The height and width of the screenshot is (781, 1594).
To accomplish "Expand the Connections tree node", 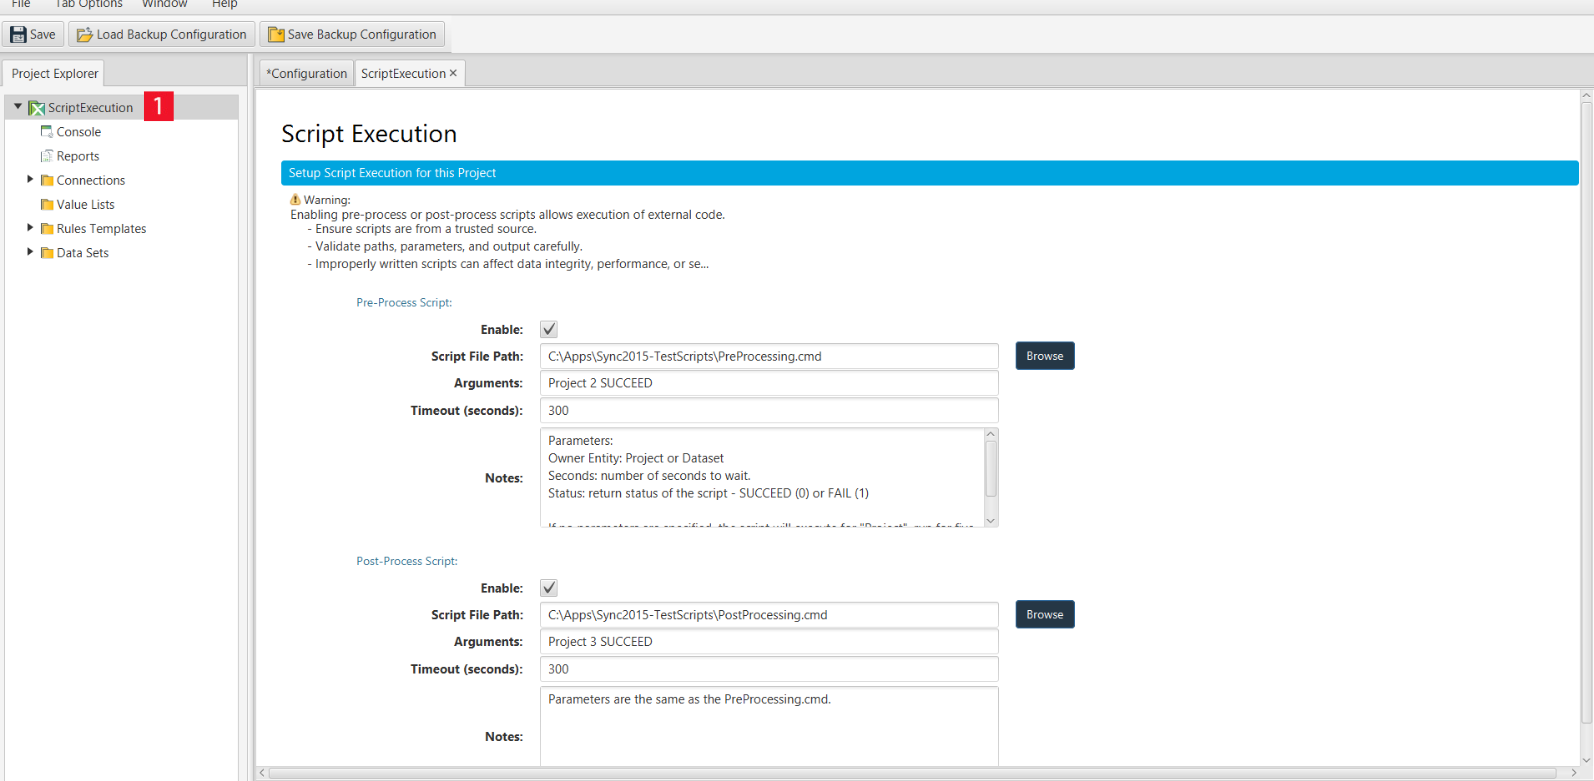I will click(30, 180).
